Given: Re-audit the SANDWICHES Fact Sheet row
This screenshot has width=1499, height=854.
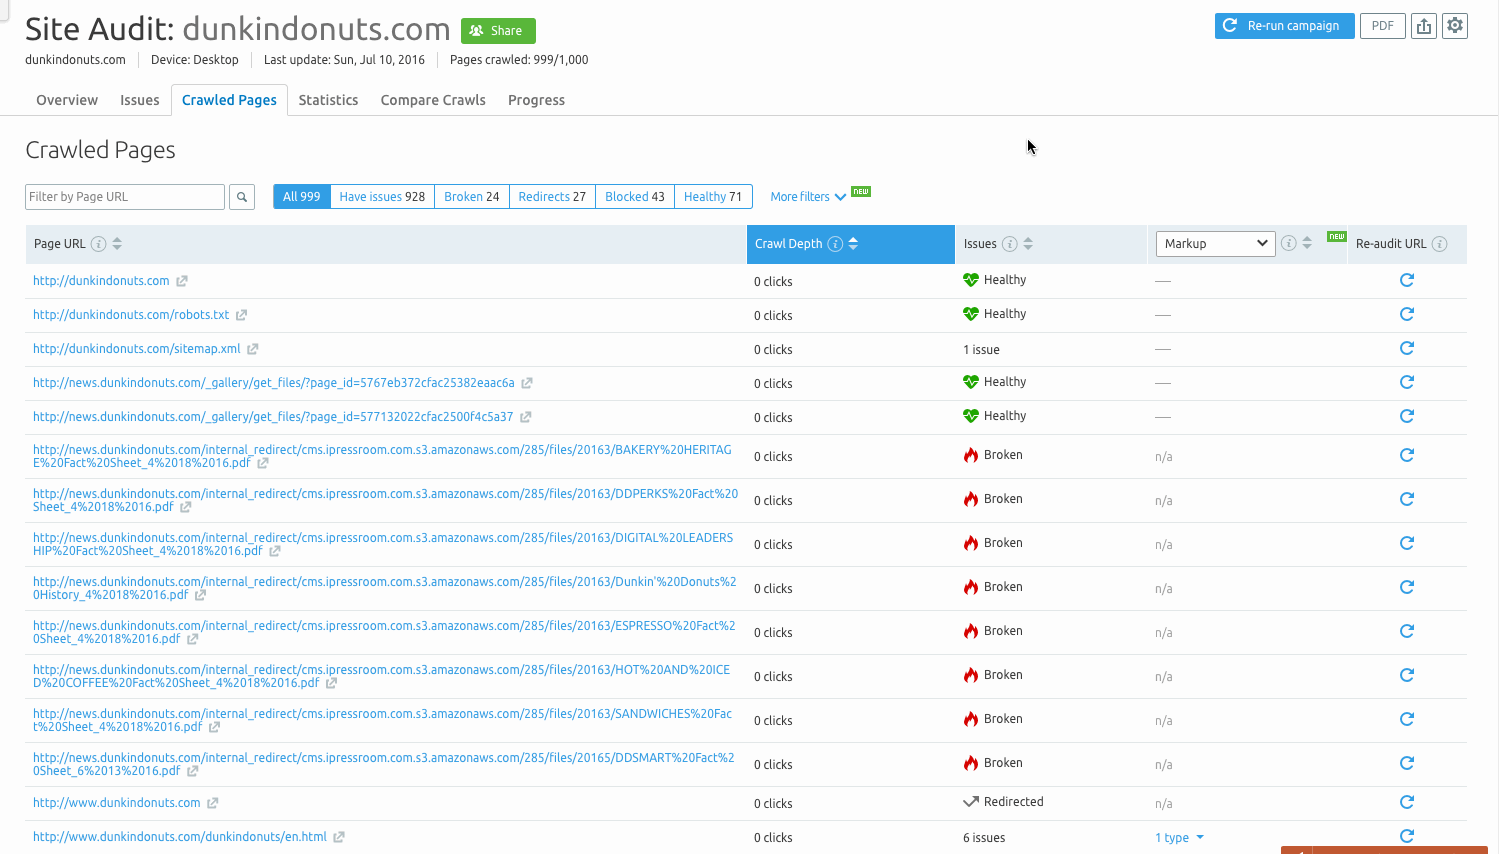Looking at the screenshot, I should point(1407,719).
